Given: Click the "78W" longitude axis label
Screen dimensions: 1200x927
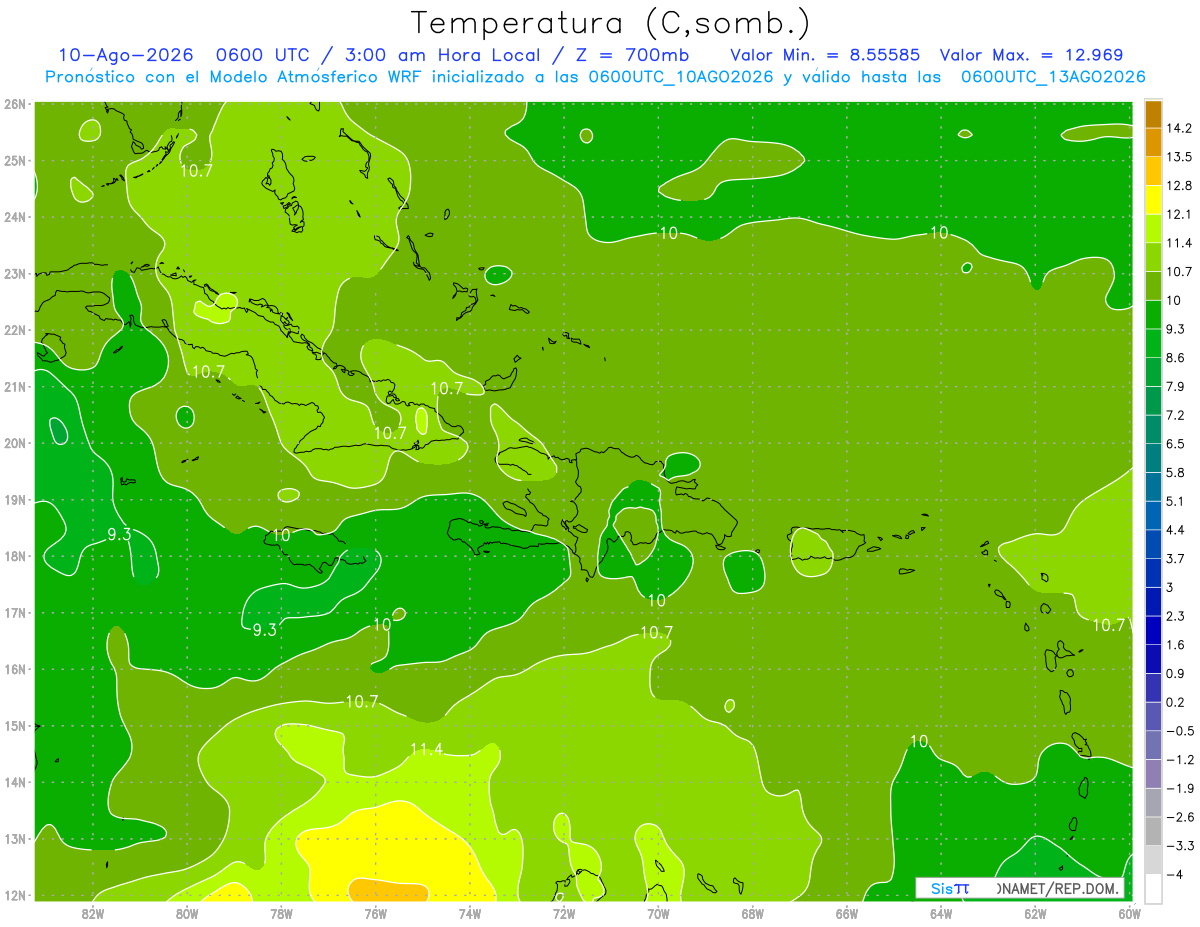Looking at the screenshot, I should 281,914.
